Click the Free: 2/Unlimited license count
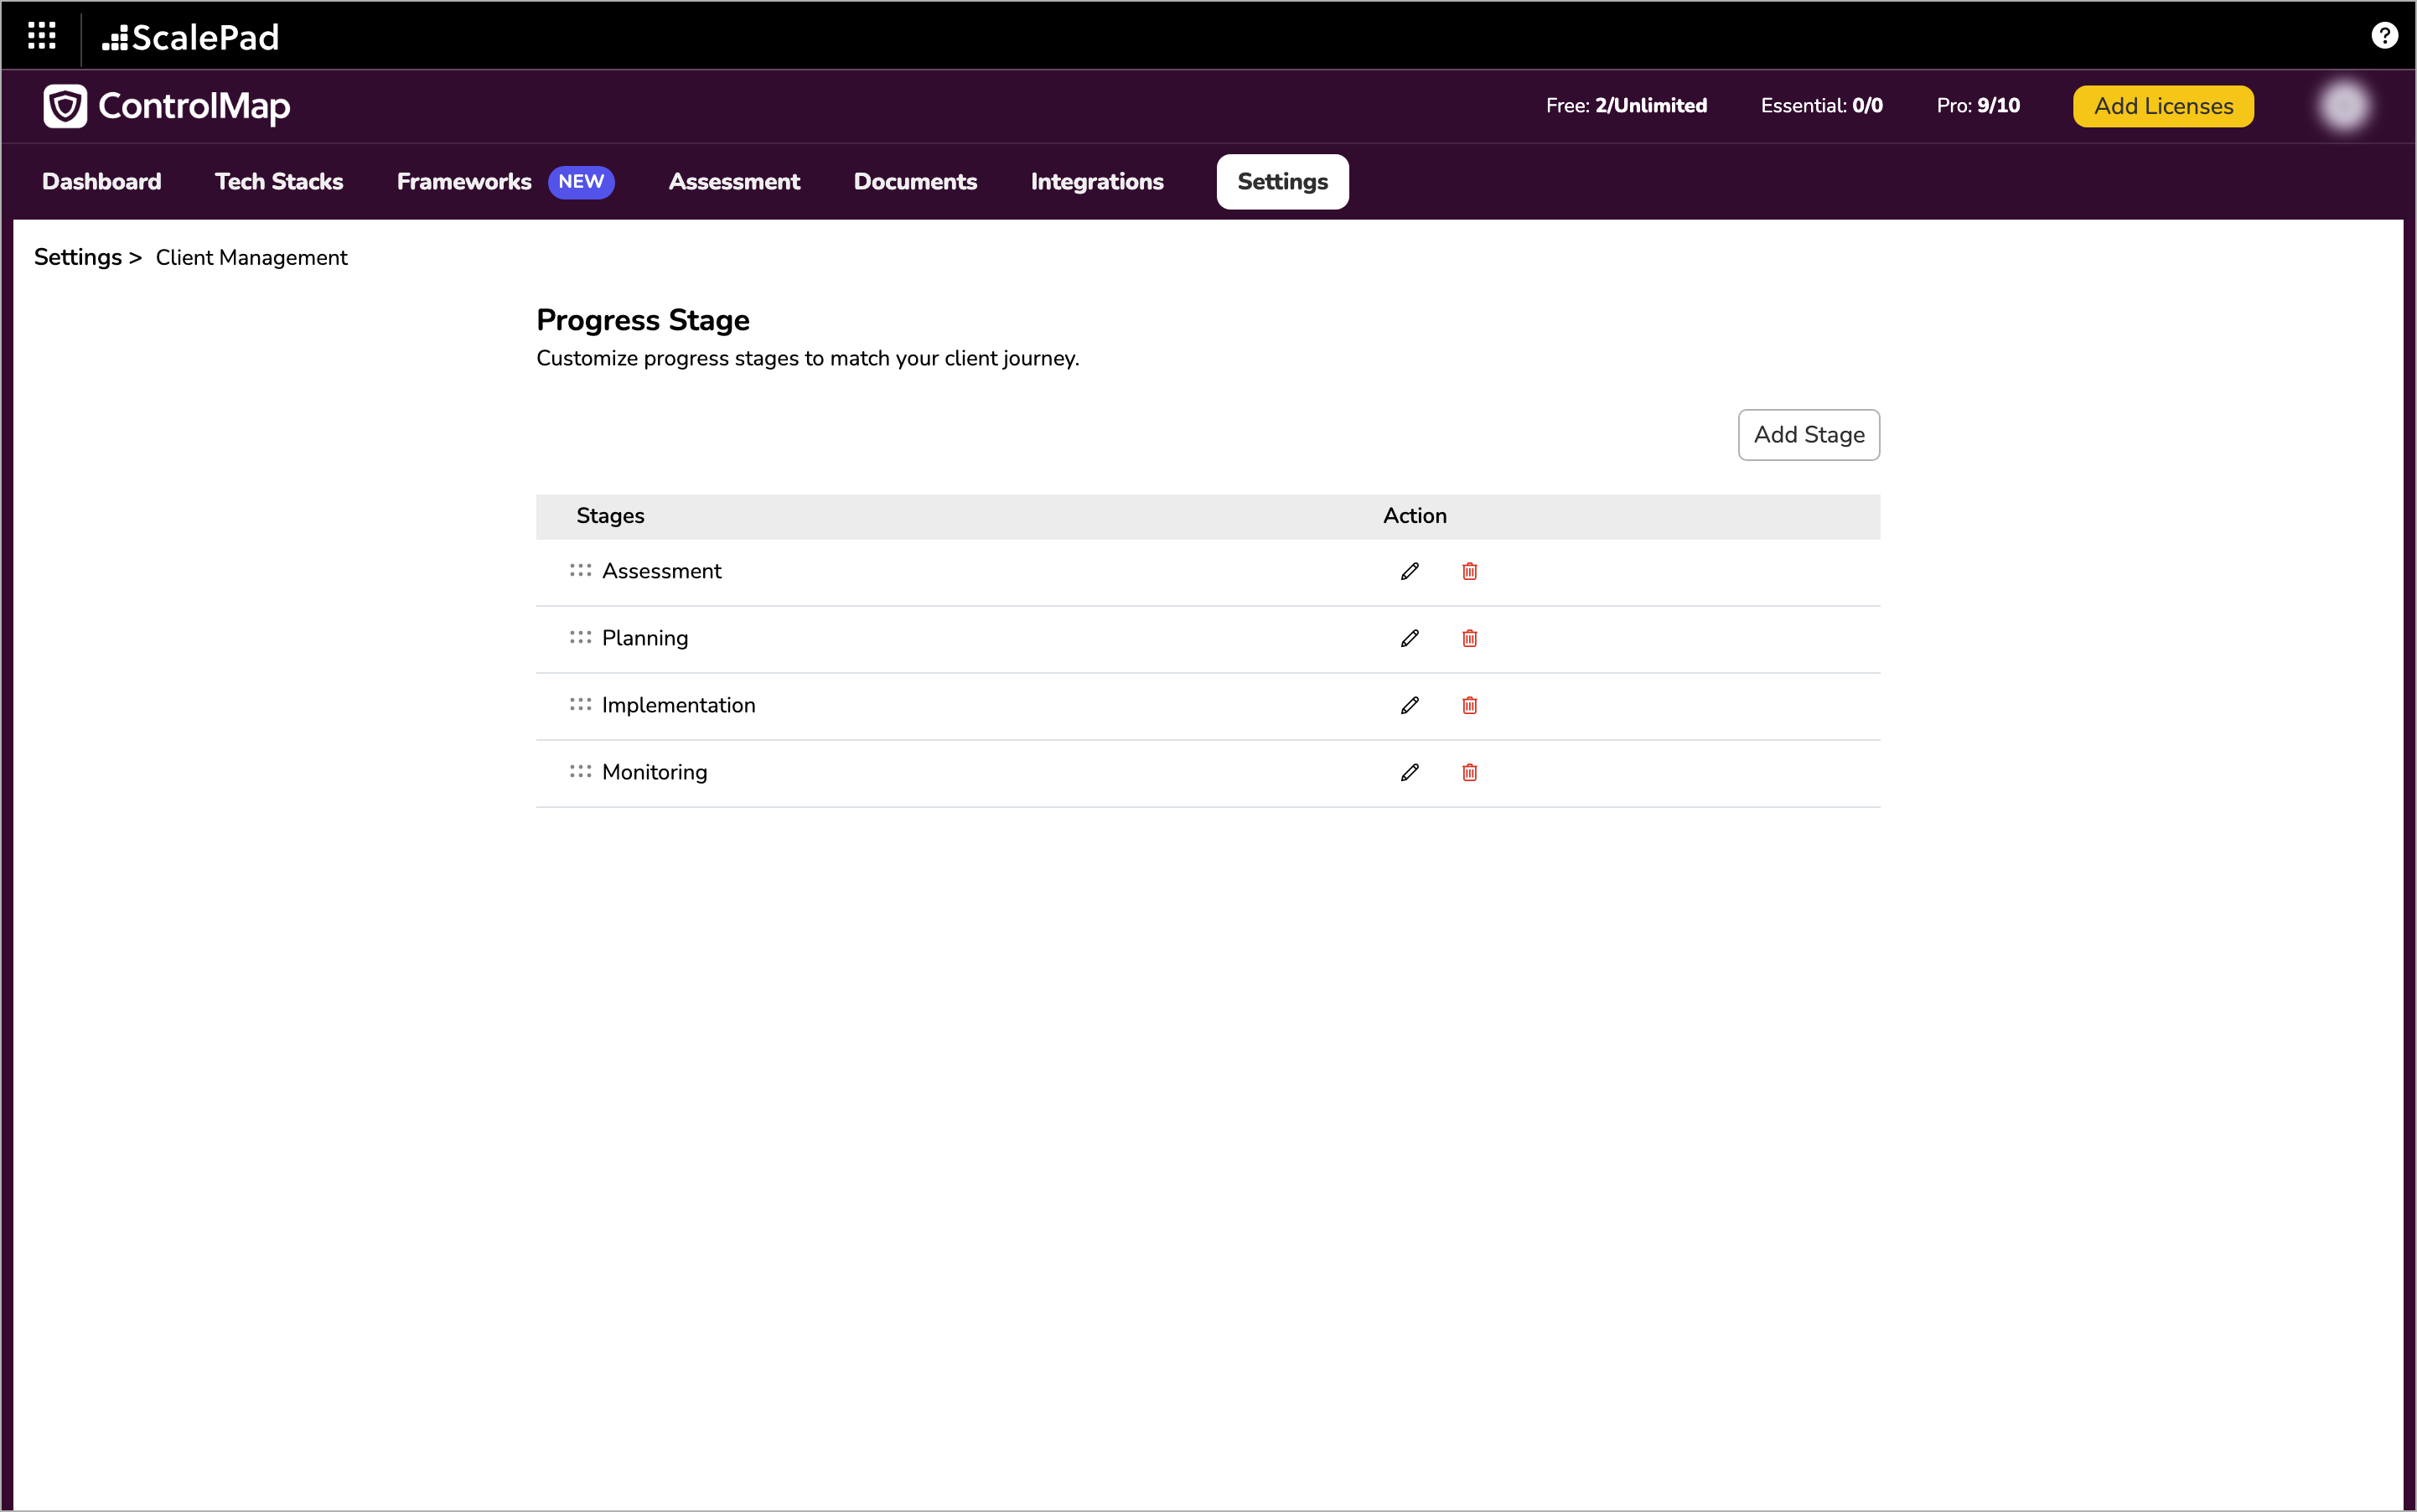Image resolution: width=2417 pixels, height=1512 pixels. (1626, 106)
